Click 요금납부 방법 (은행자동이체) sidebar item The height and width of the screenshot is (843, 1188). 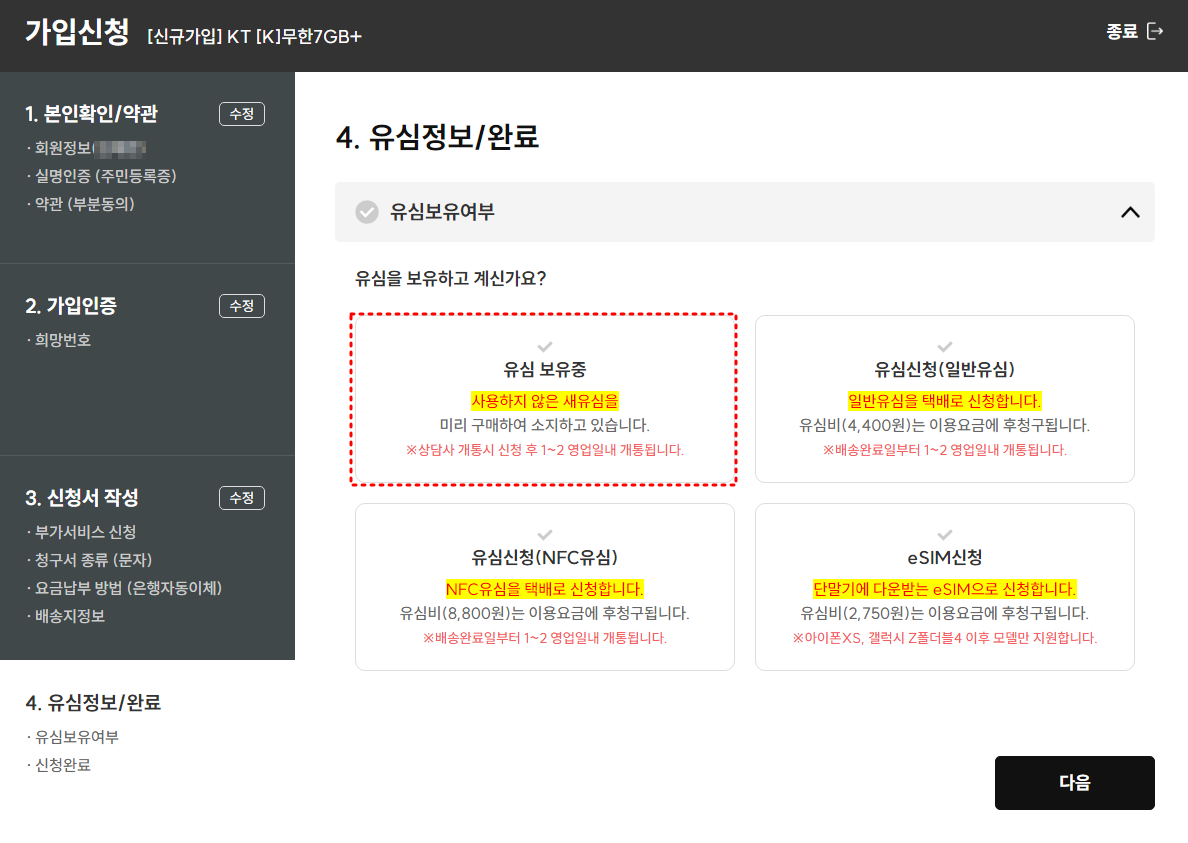pos(129,588)
